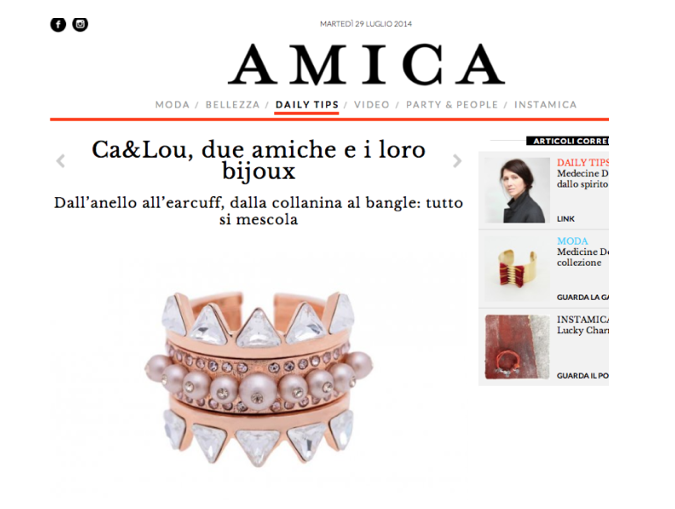
Task: Open the woman portrait thumbnail
Action: point(517,190)
